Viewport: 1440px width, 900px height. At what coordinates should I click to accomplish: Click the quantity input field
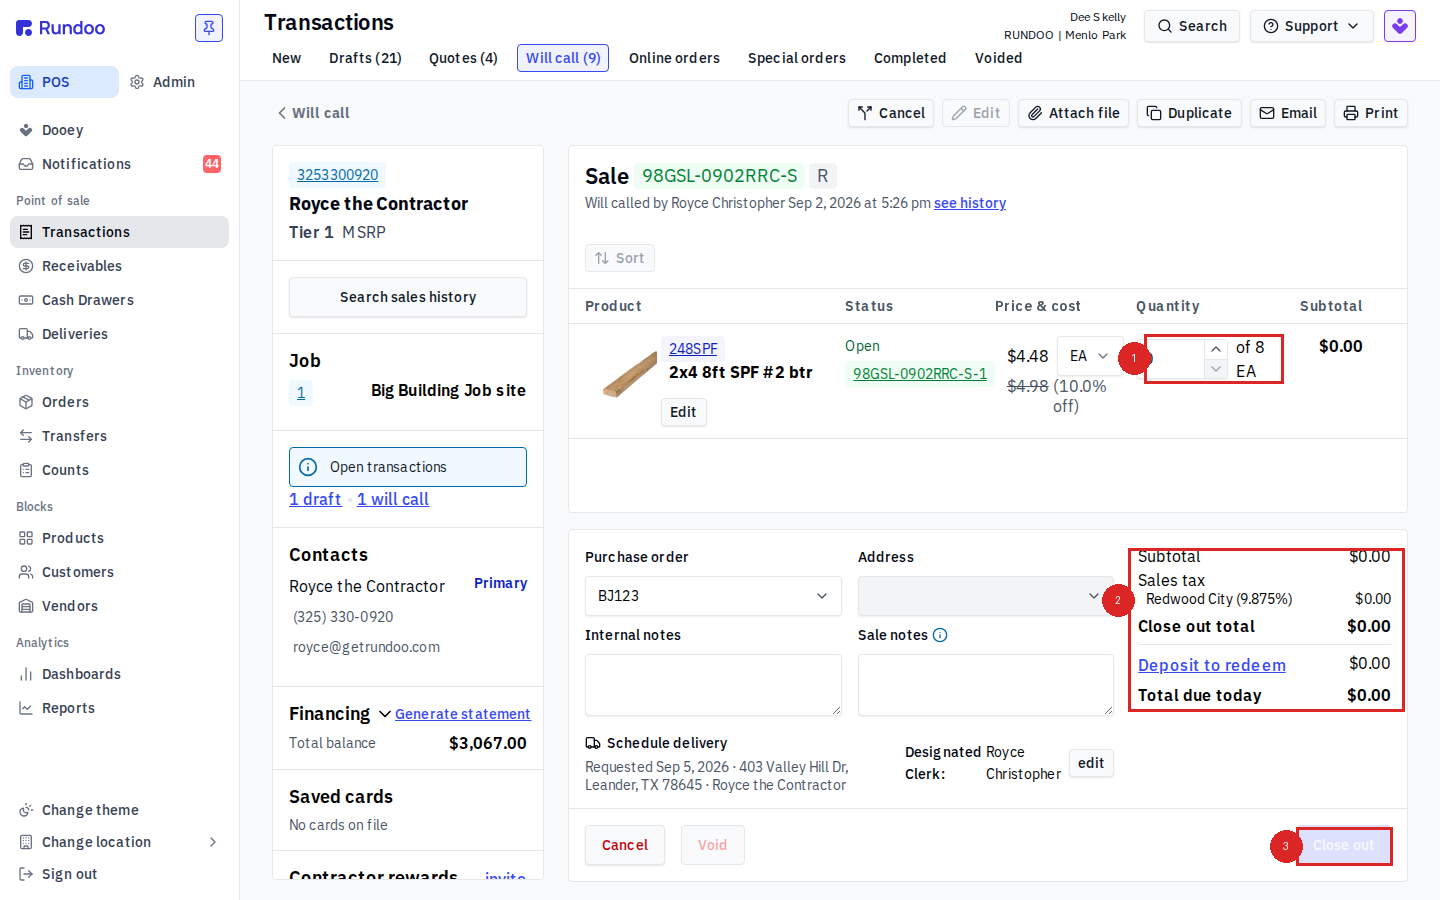click(1176, 359)
